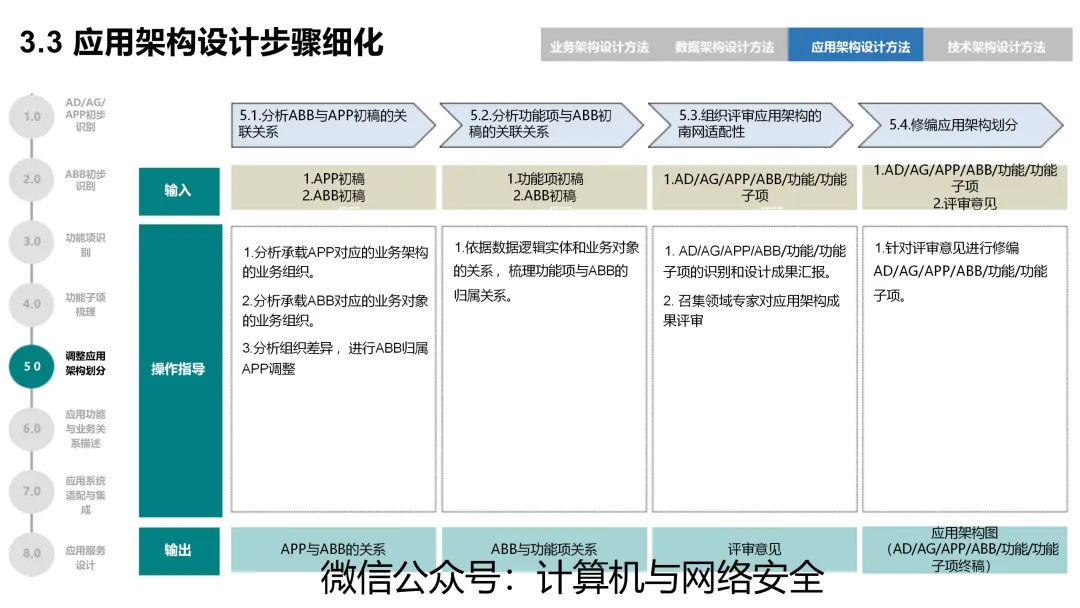Click the 5.4 修编应用架构划分 arrow
Viewport: 1080px width, 608px height.
coord(960,125)
